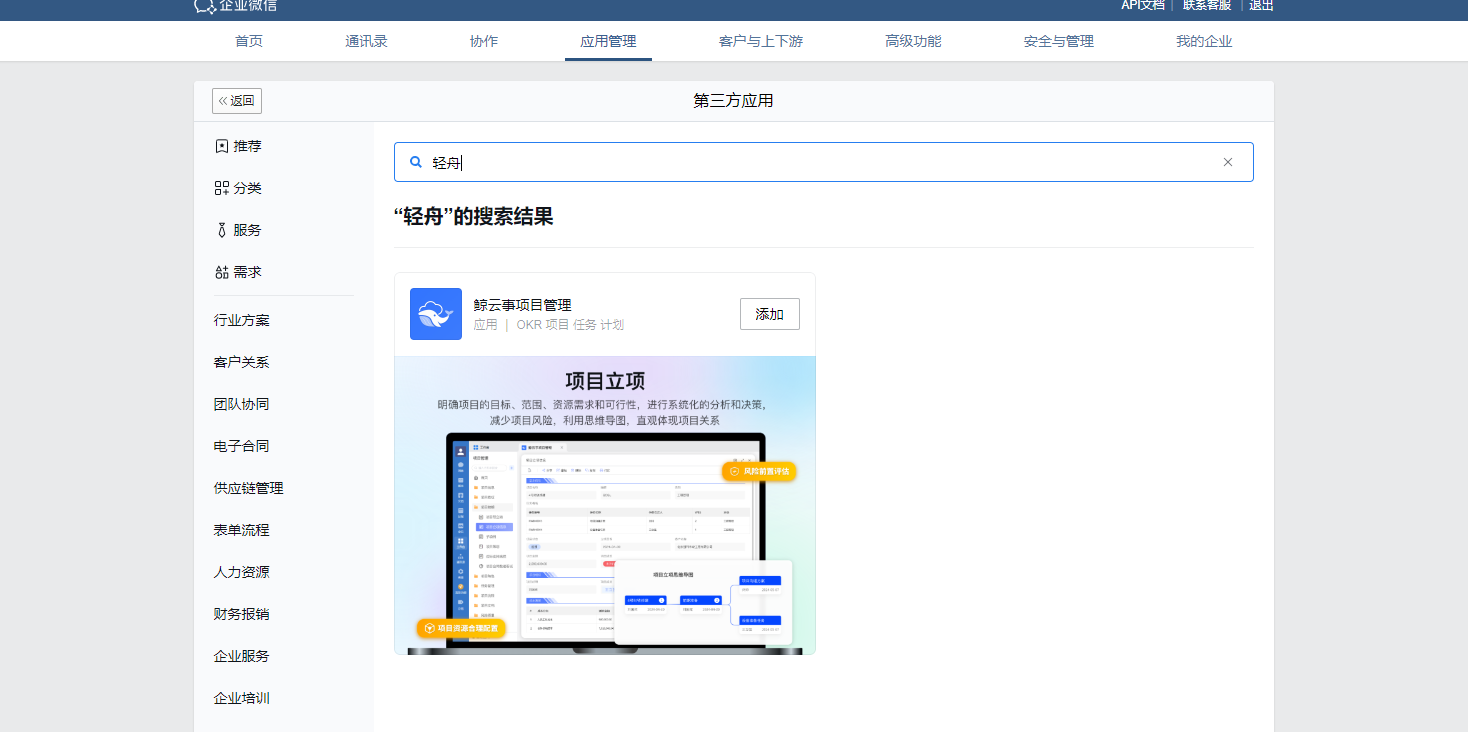Switch to the 通讯录 tab

pyautogui.click(x=367, y=41)
